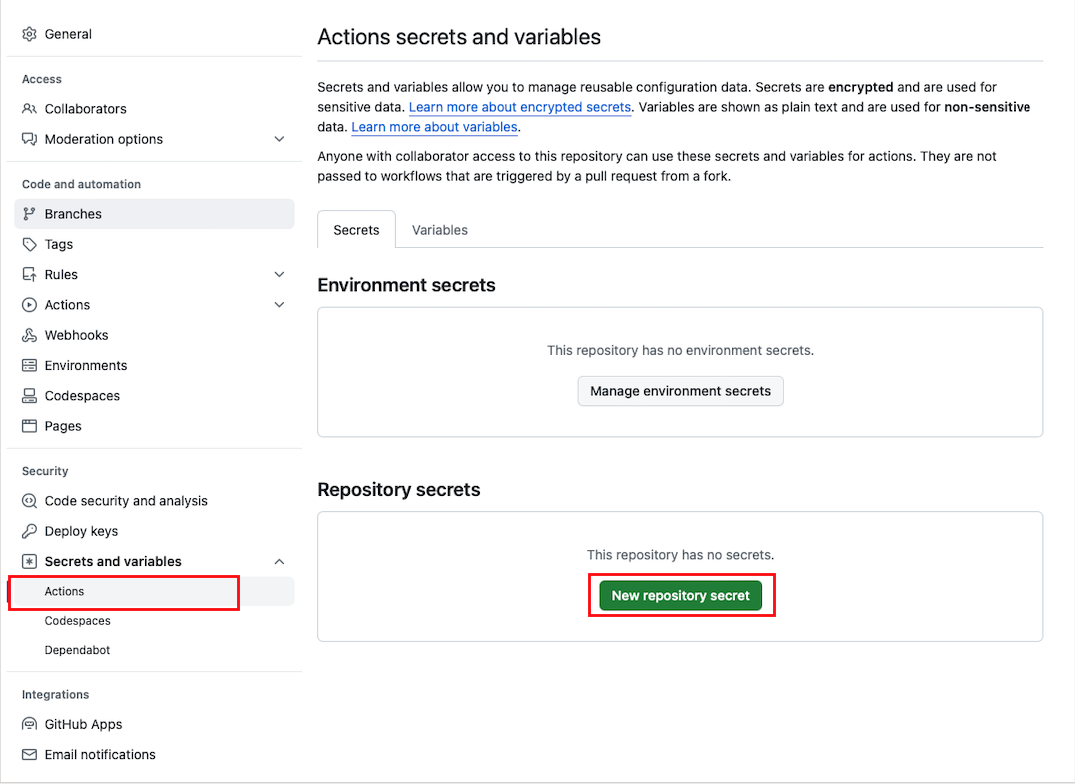
Task: Click the Email notifications envelope icon
Action: click(x=29, y=755)
